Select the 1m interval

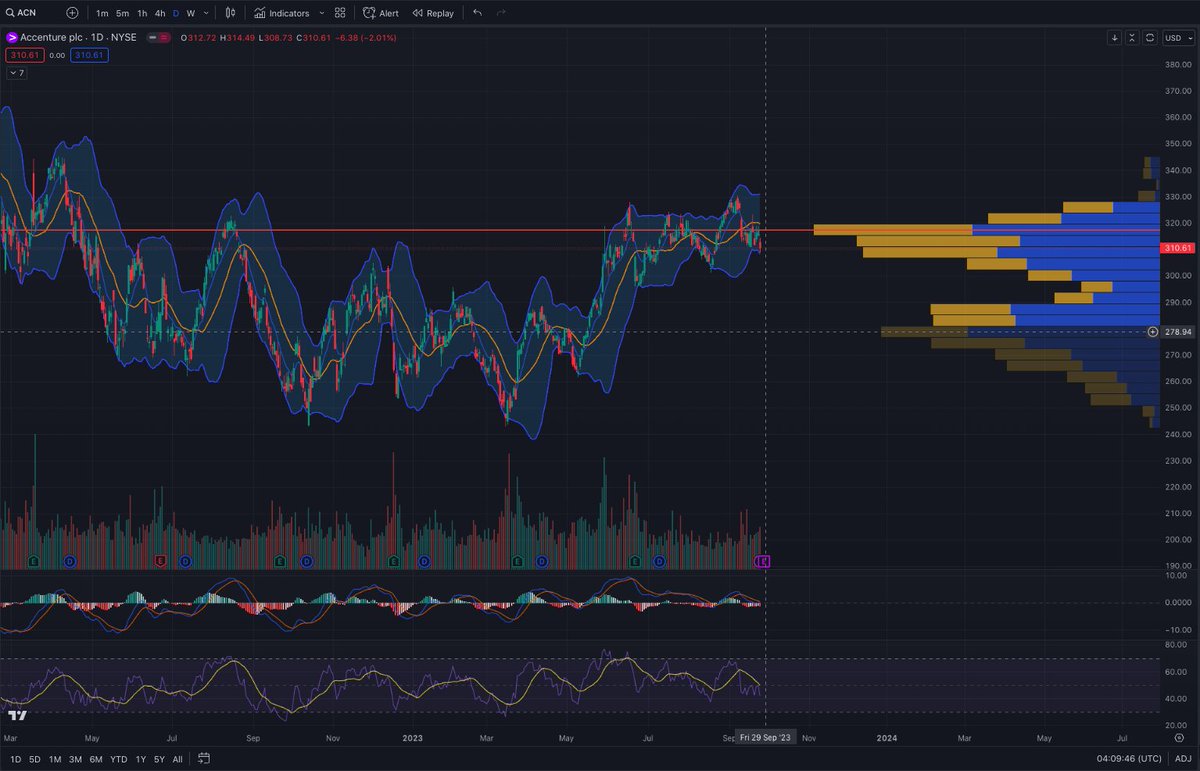(x=102, y=13)
